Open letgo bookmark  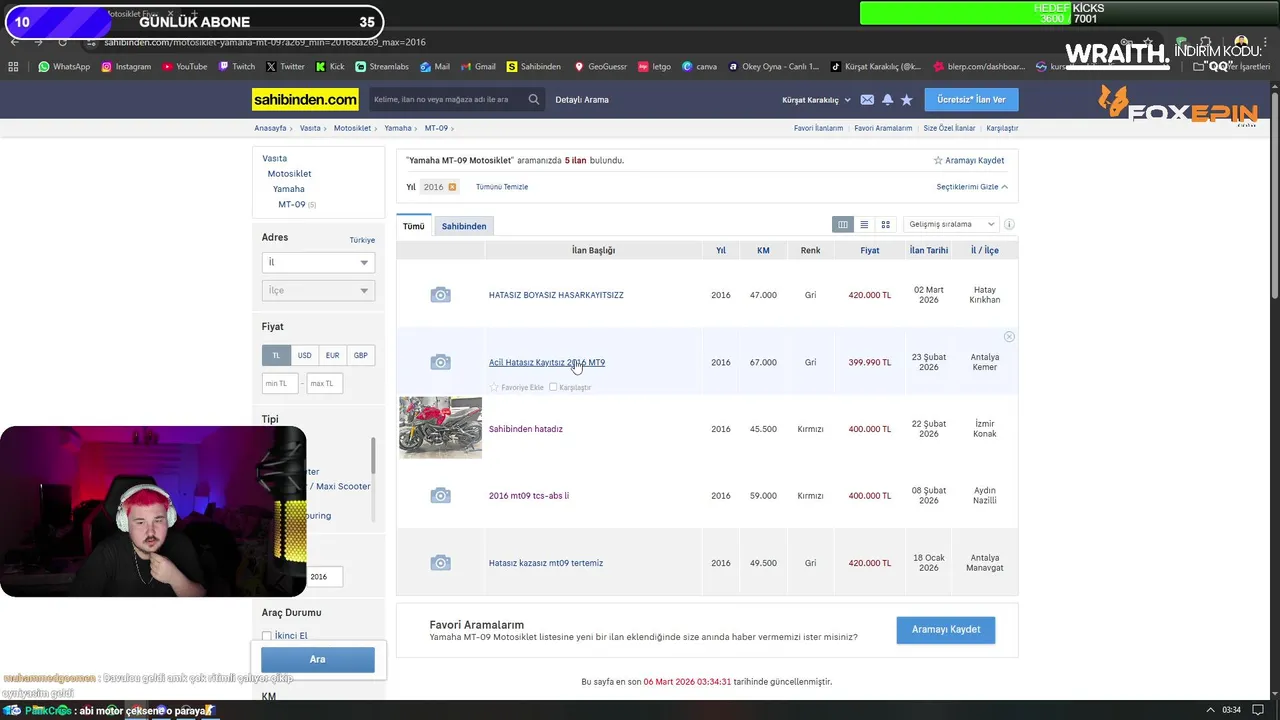click(x=654, y=67)
